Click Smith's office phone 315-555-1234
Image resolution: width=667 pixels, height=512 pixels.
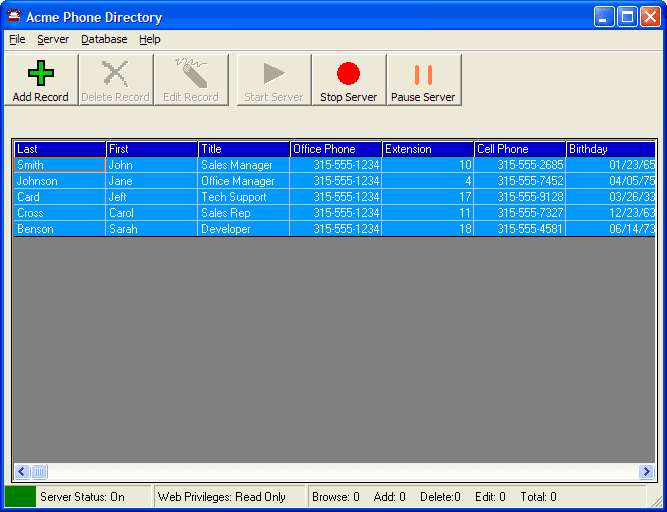pos(336,165)
